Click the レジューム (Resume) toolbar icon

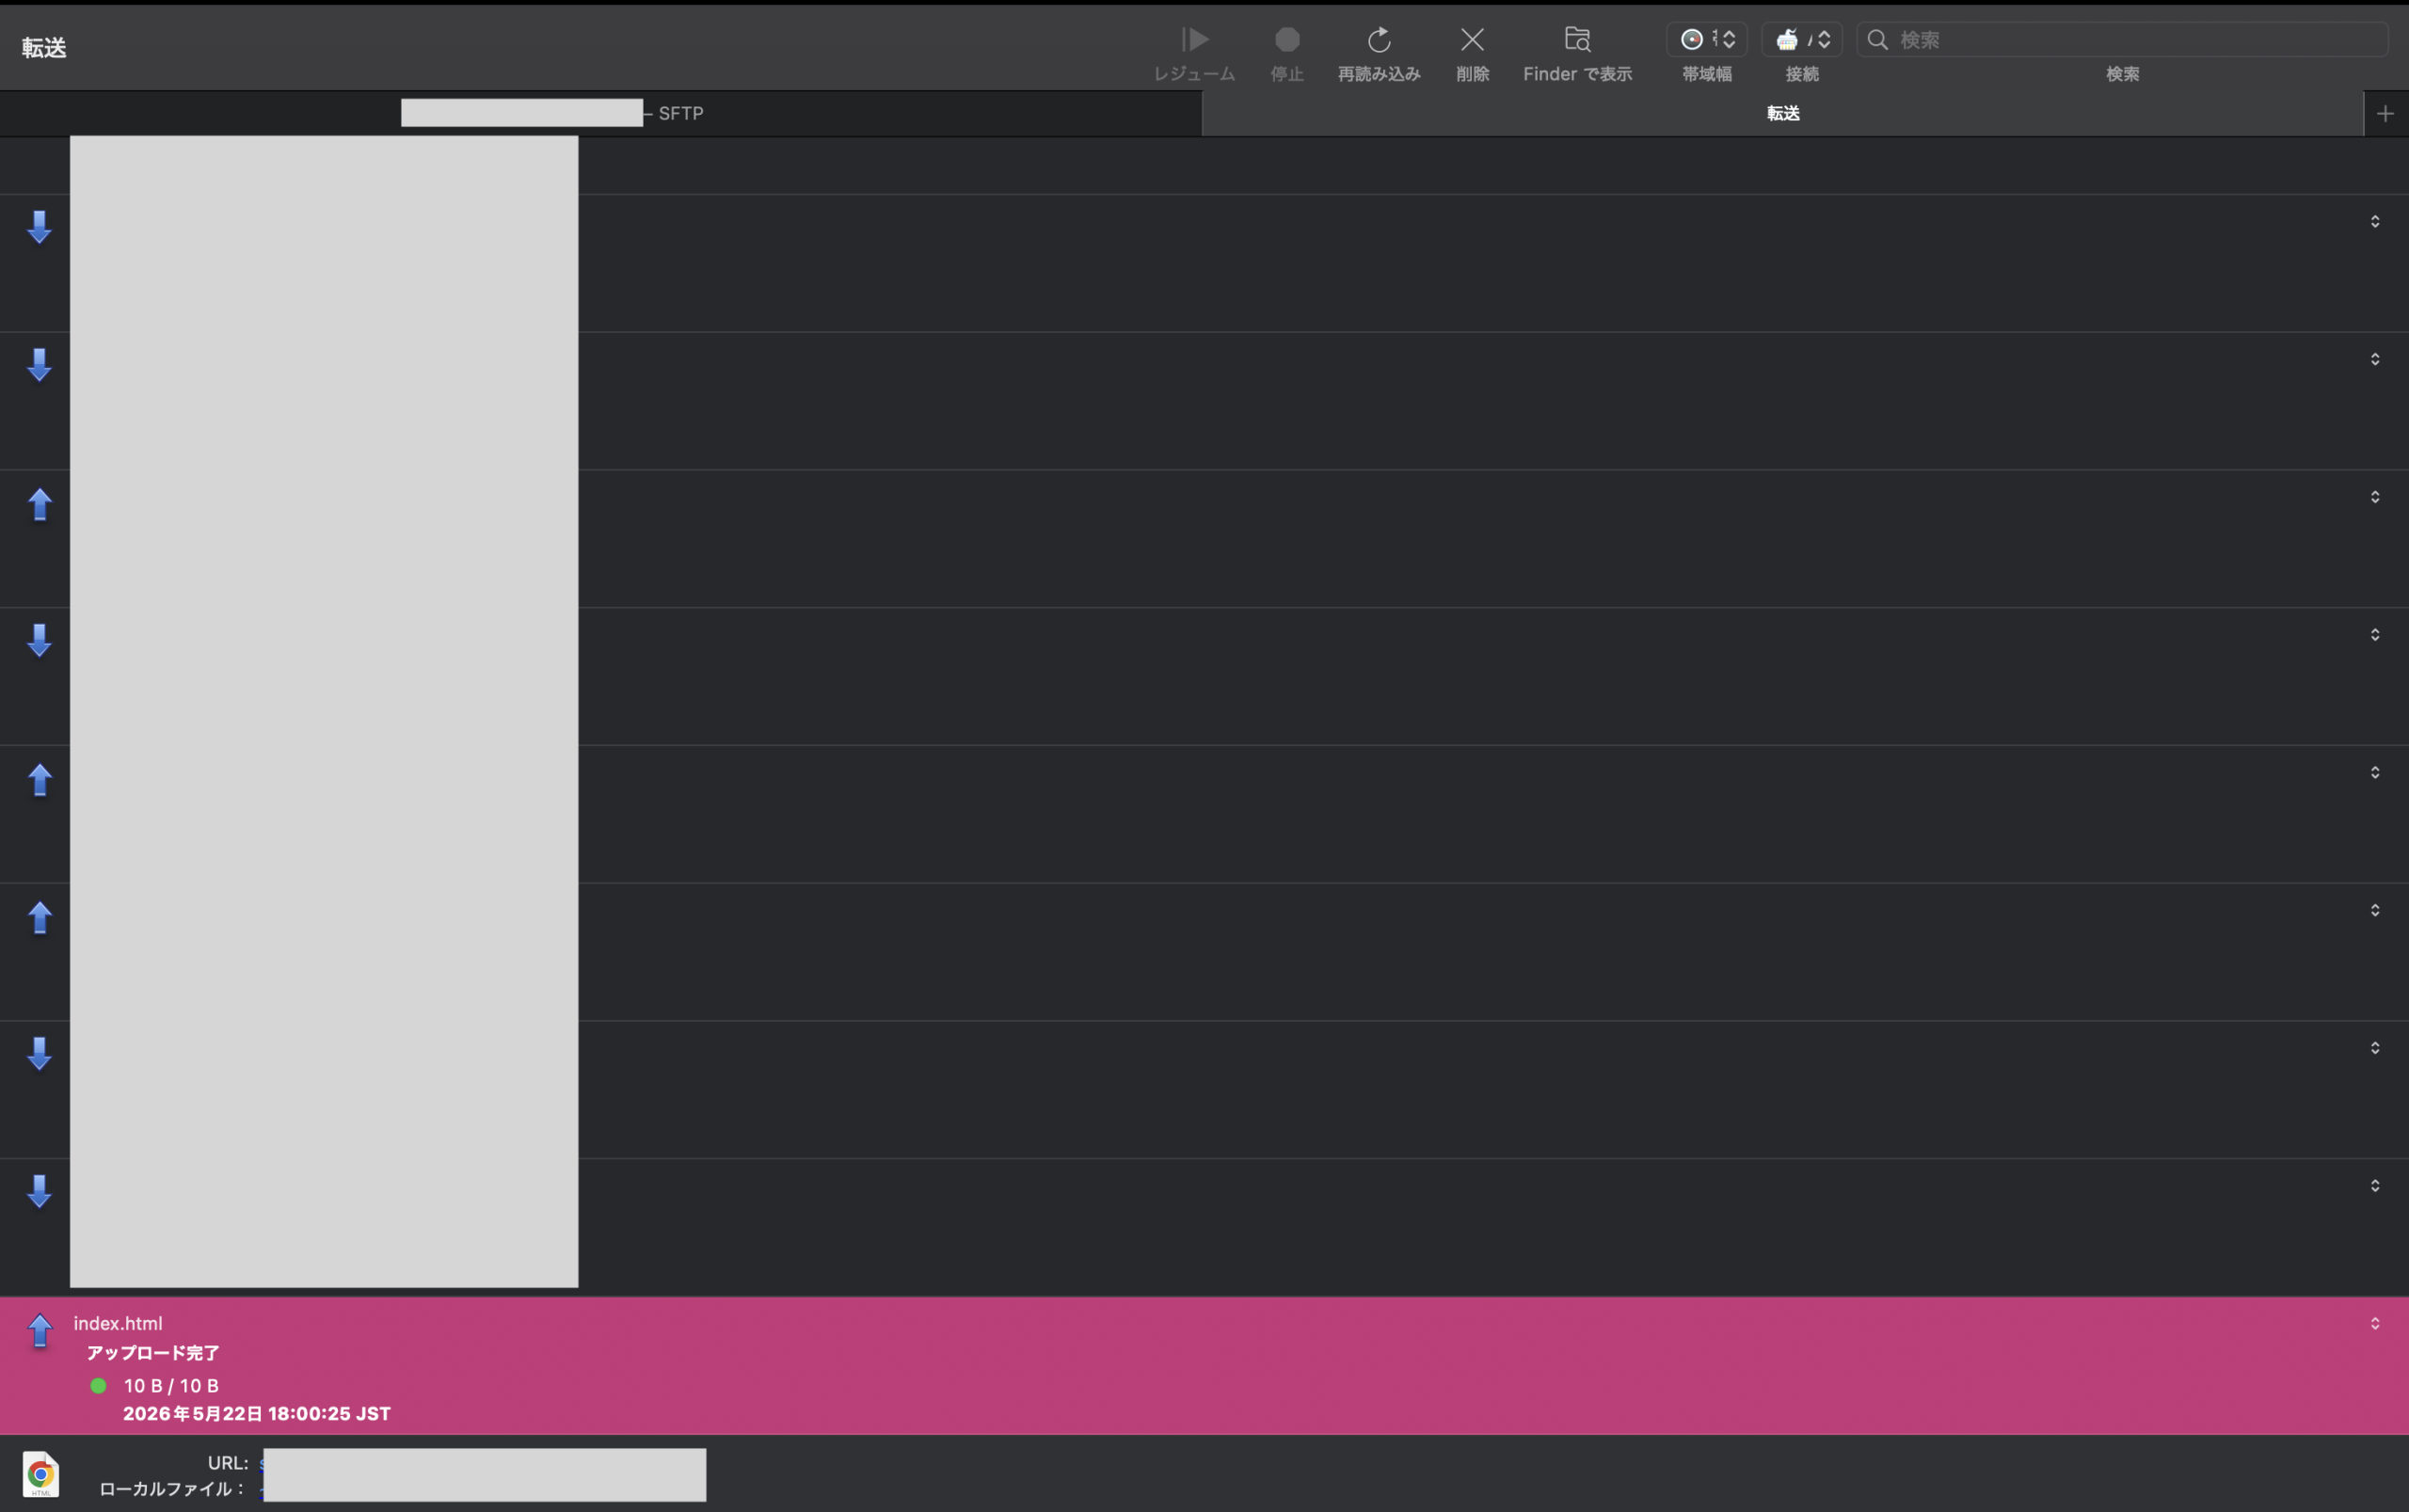(x=1194, y=40)
